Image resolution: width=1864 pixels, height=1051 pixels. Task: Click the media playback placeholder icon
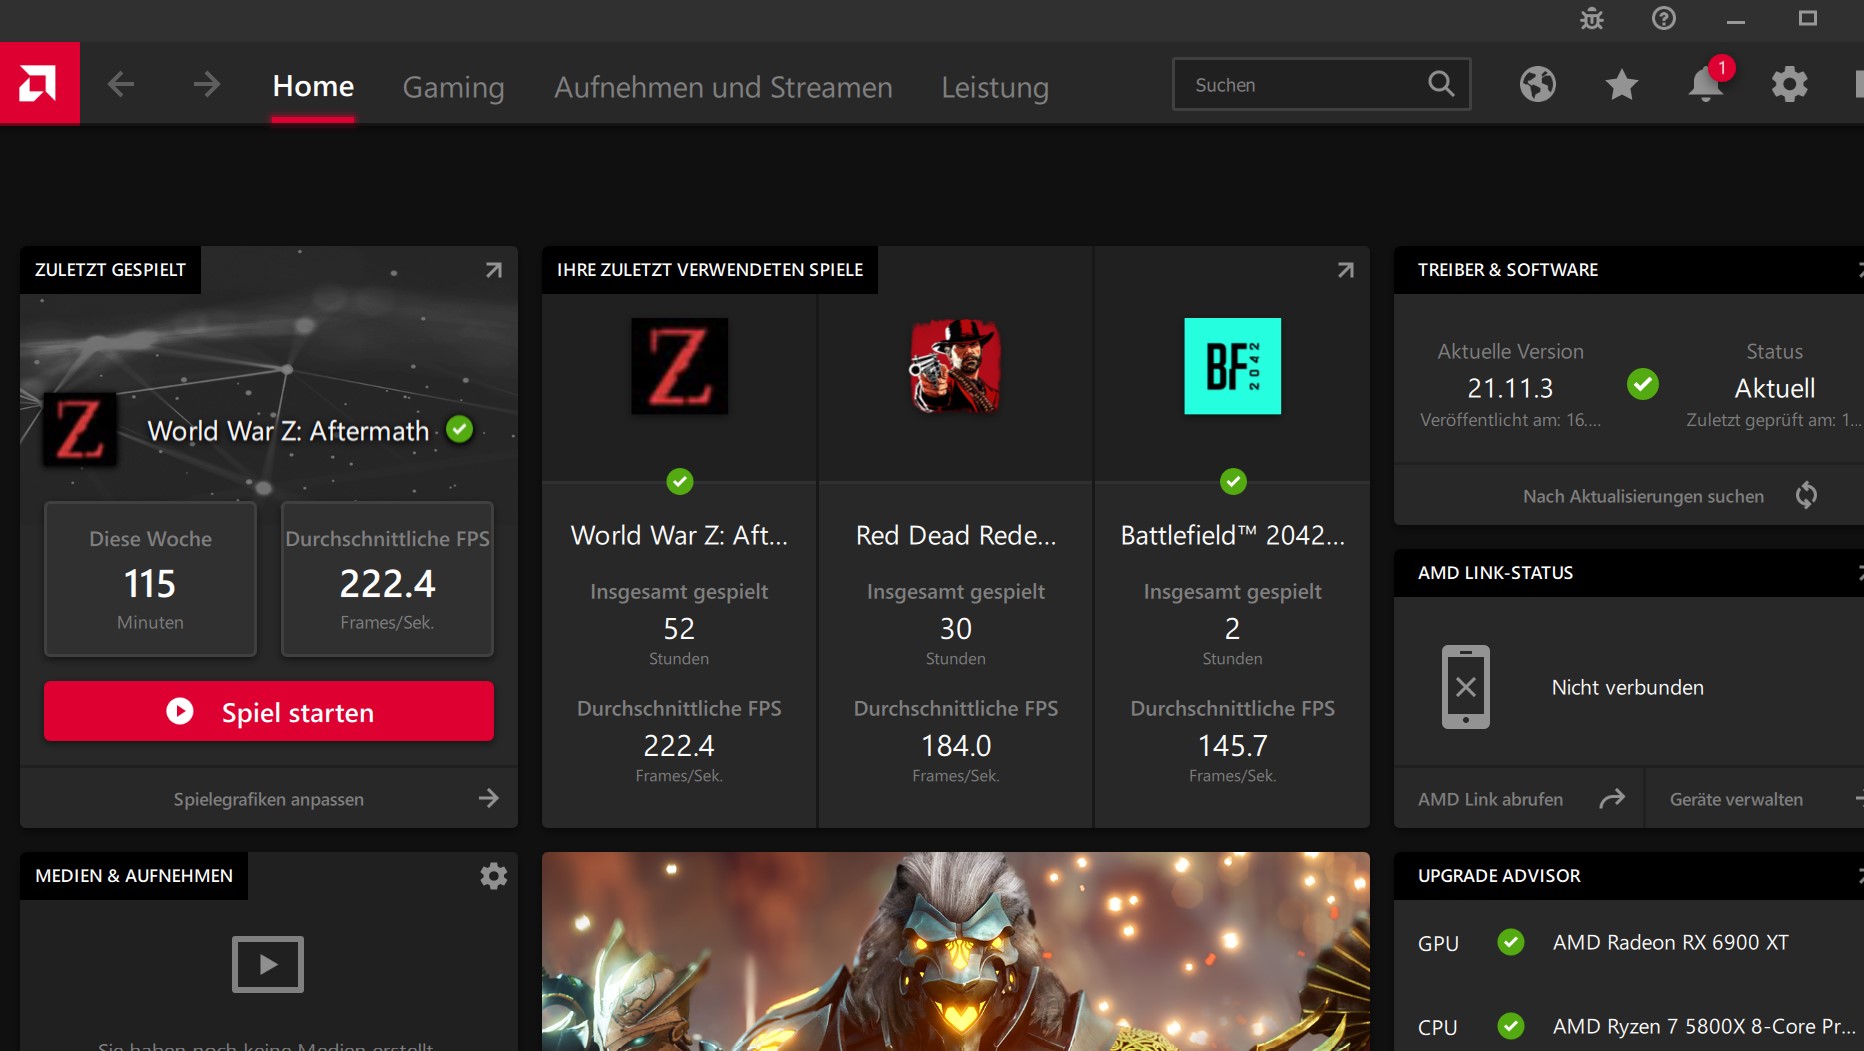268,964
